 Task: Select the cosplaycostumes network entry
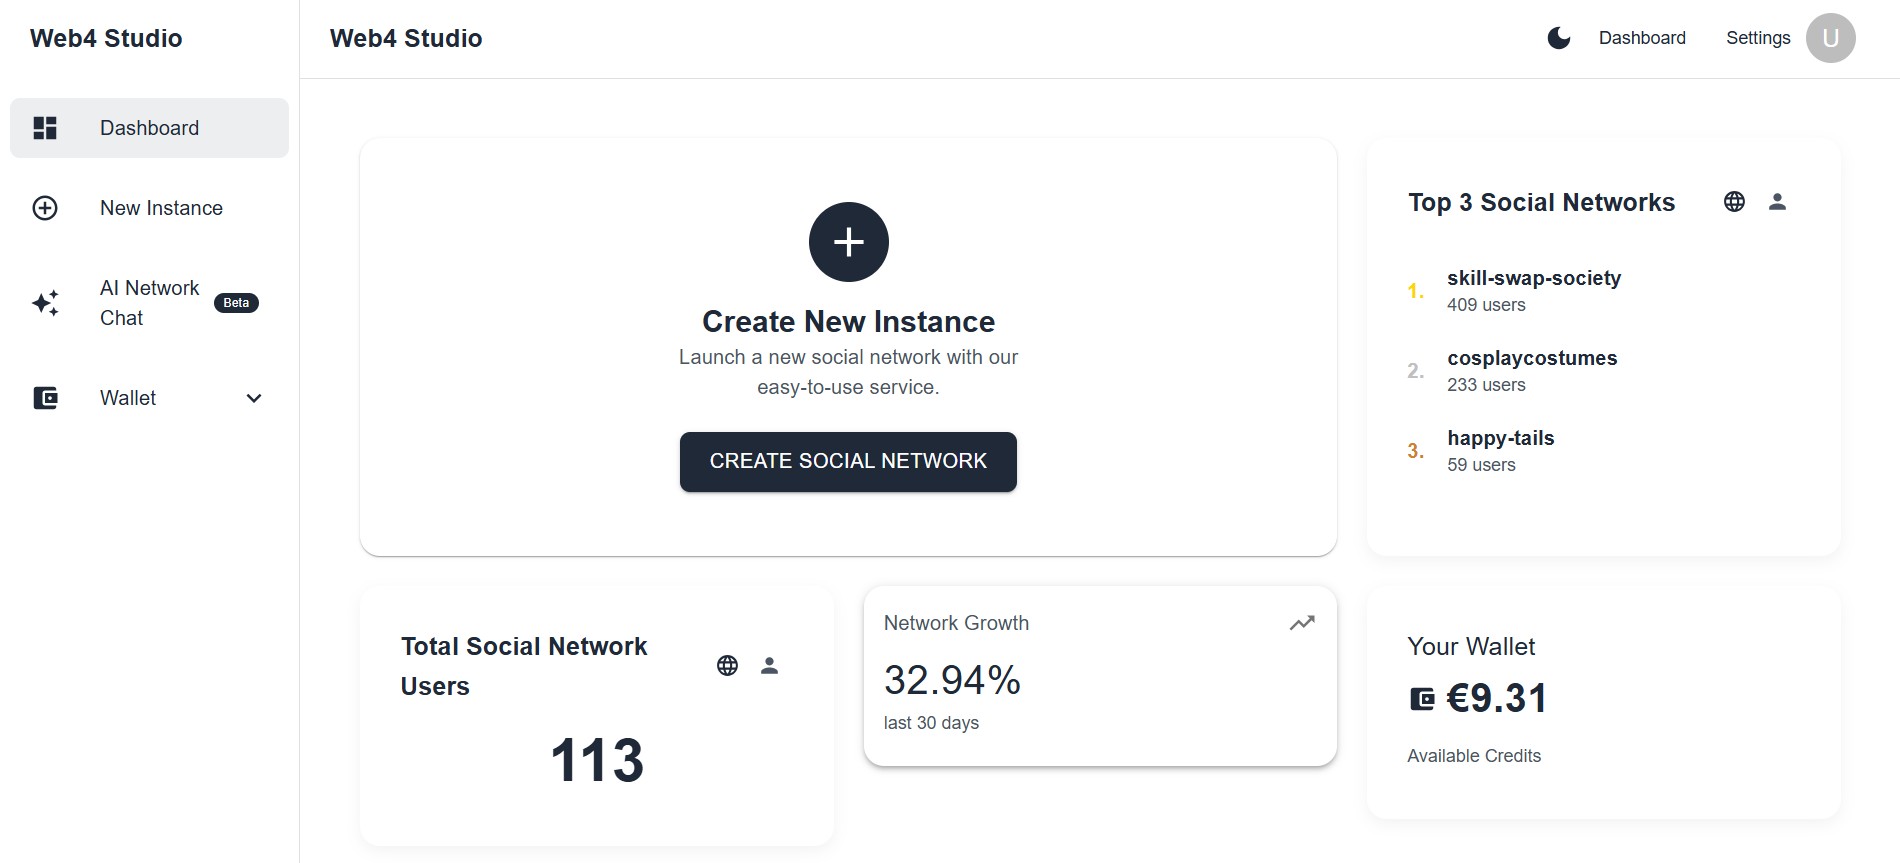click(1531, 359)
